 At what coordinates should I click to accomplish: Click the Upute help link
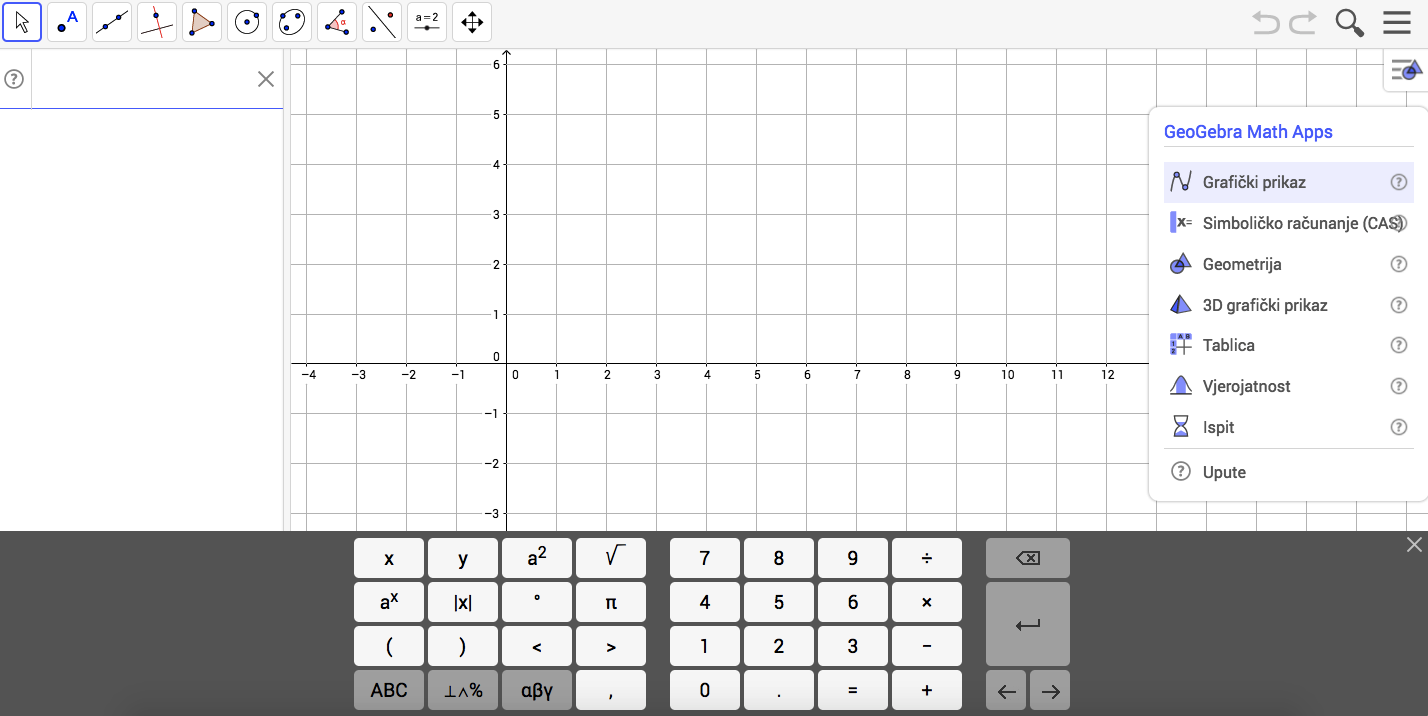(1224, 472)
